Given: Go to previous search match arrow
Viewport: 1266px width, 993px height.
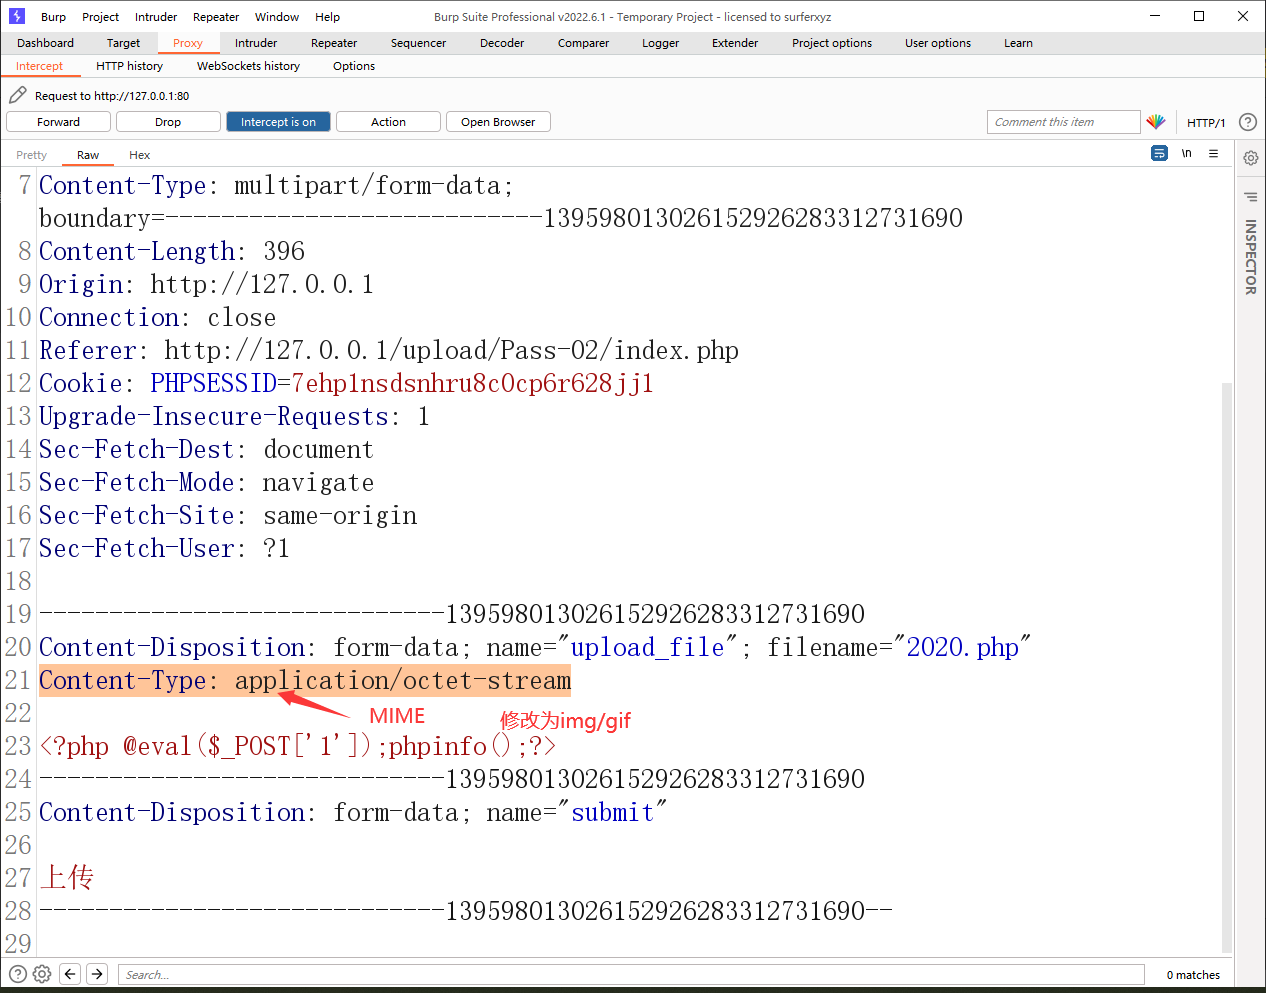Looking at the screenshot, I should 70,974.
